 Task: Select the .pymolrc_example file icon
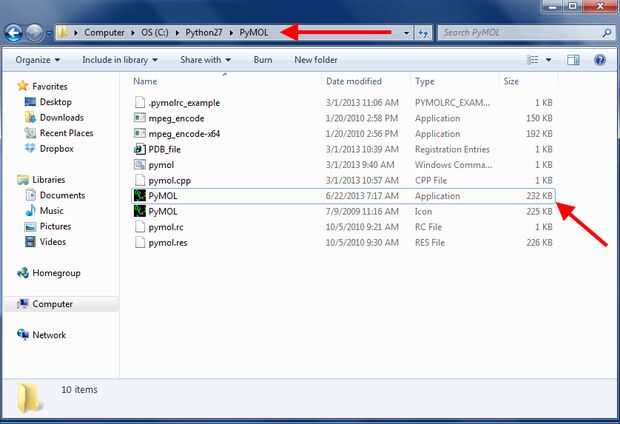pos(140,102)
